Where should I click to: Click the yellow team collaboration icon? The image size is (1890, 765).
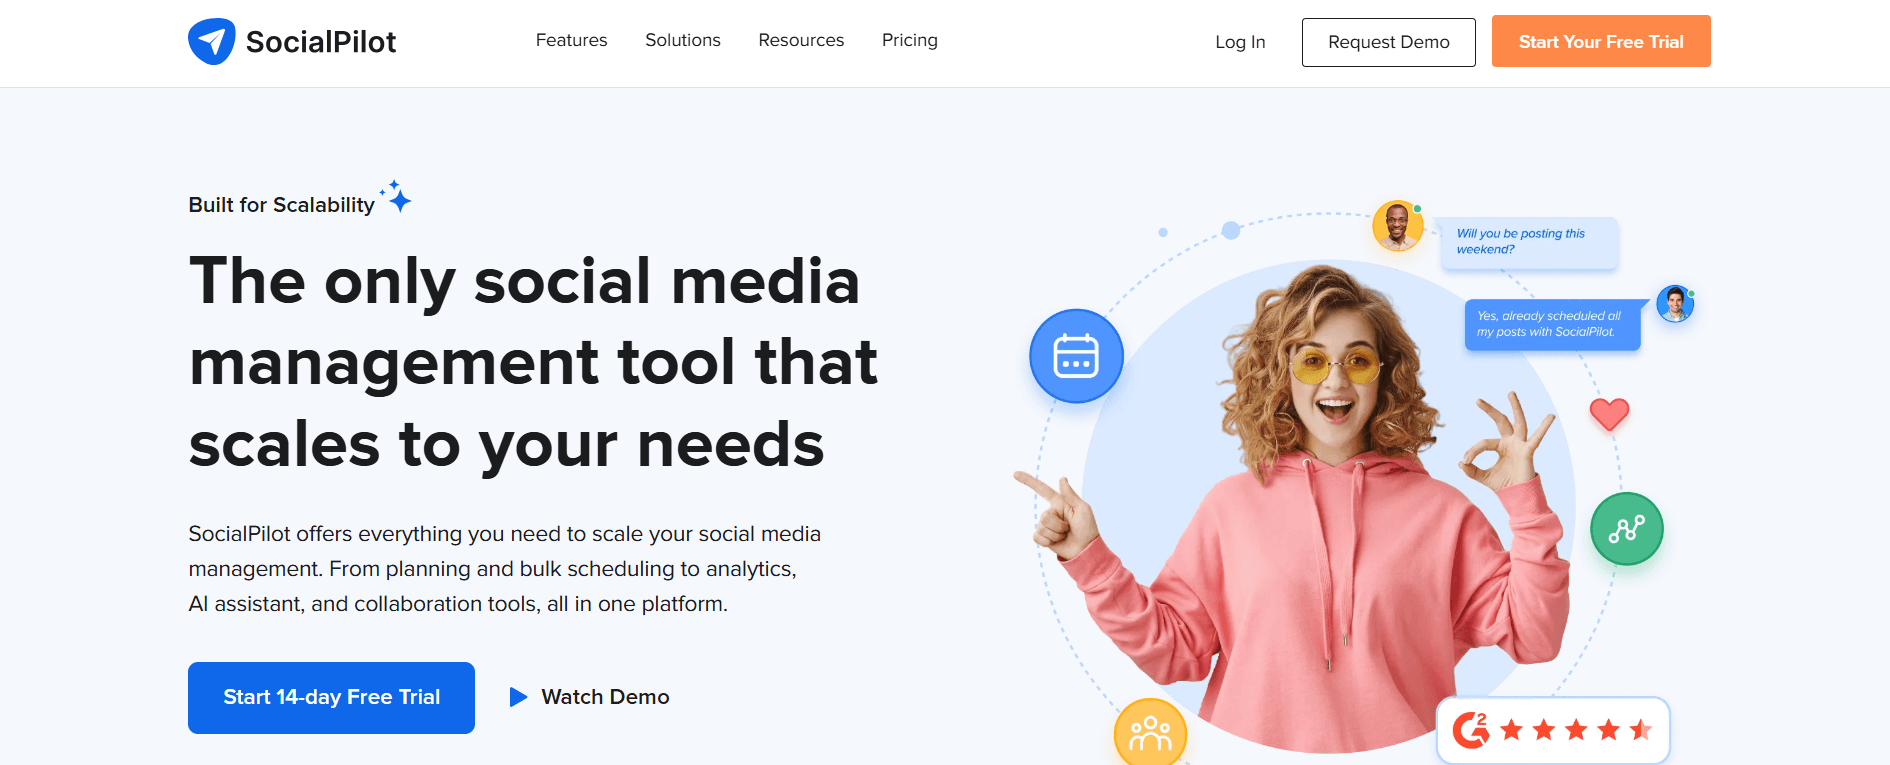(x=1150, y=733)
